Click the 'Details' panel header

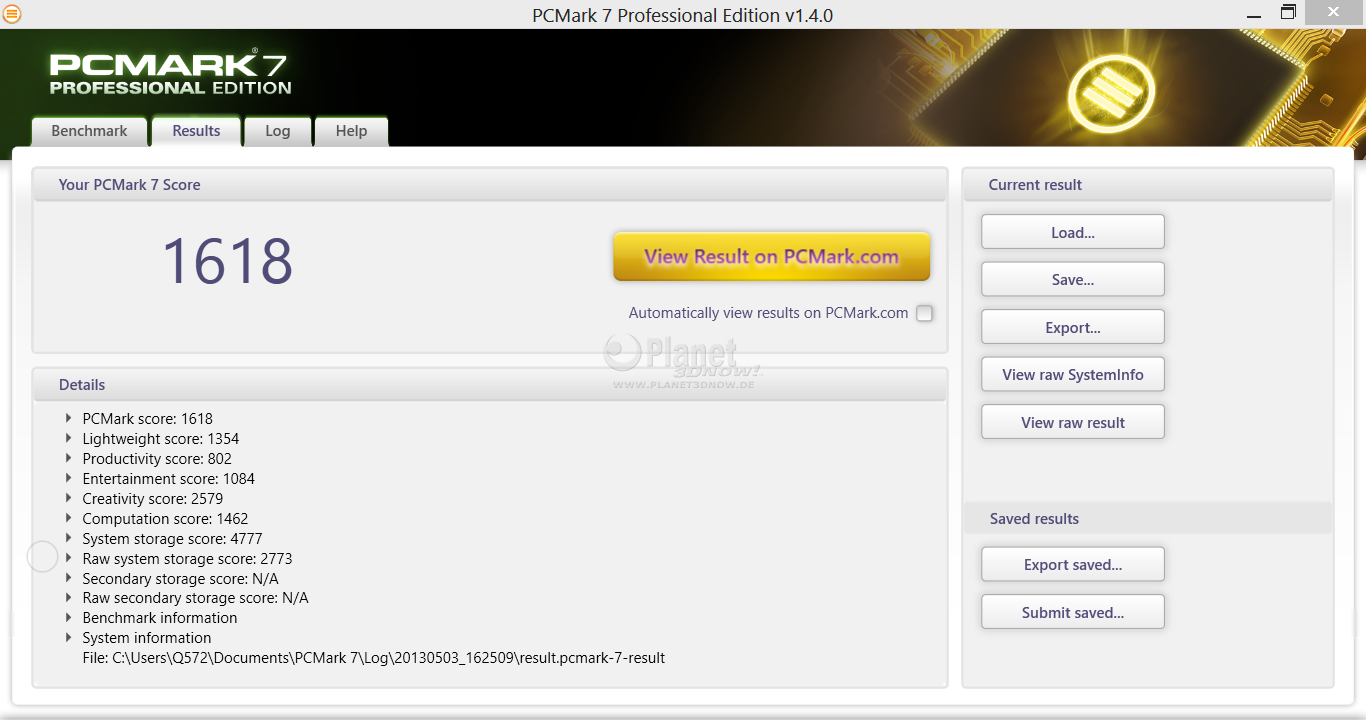point(490,385)
